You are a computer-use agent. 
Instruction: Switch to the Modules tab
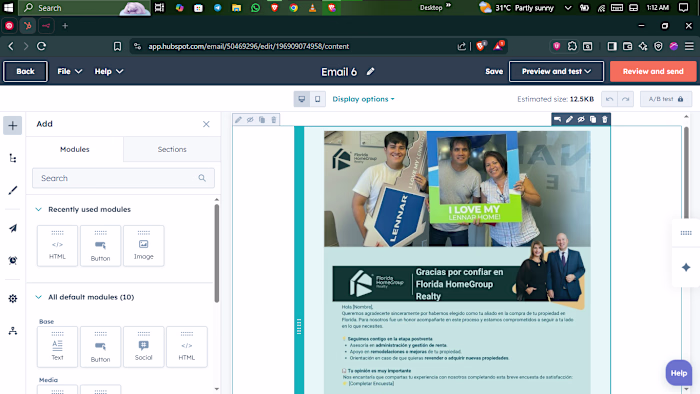pyautogui.click(x=75, y=149)
